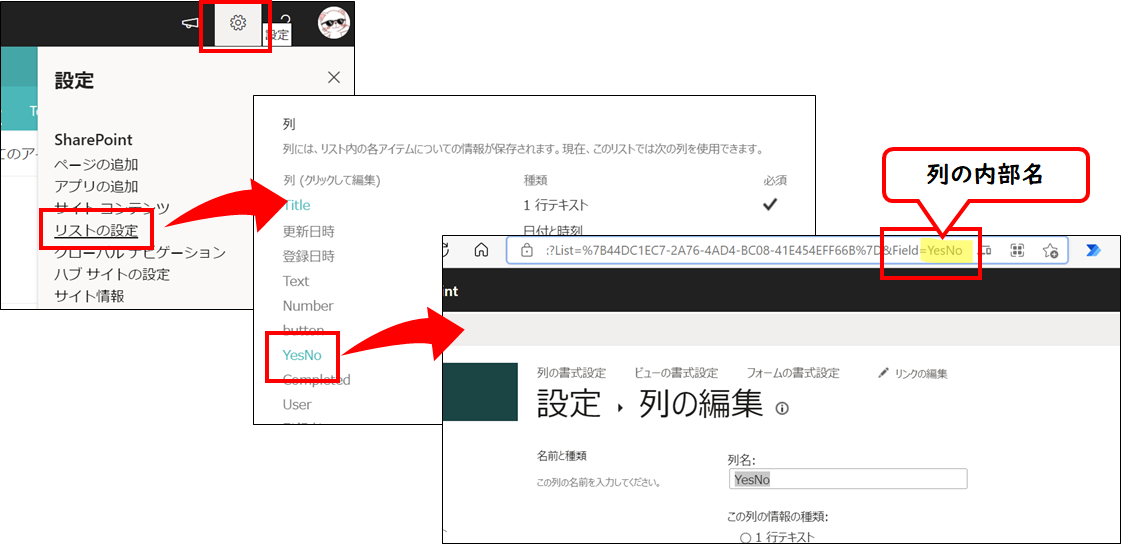Click the browser home icon
Viewport: 1121px width, 544px height.
pos(482,250)
